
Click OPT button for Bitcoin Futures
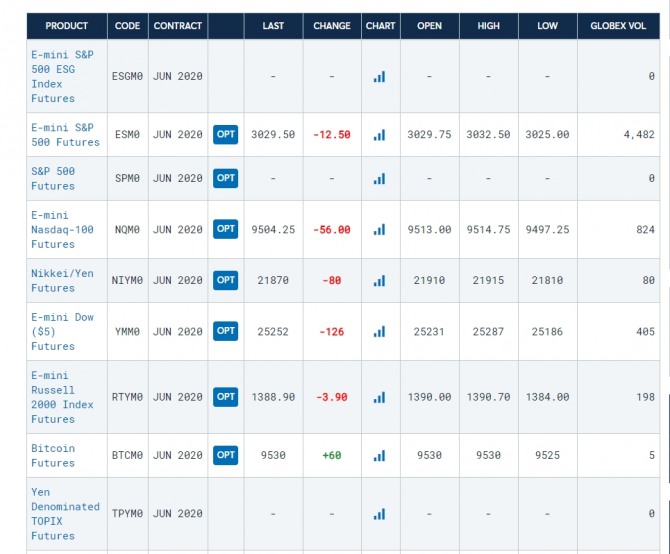pos(226,455)
